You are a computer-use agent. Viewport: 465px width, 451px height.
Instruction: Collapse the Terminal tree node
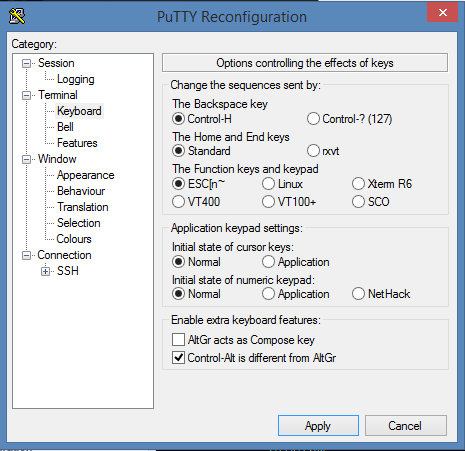click(x=26, y=95)
